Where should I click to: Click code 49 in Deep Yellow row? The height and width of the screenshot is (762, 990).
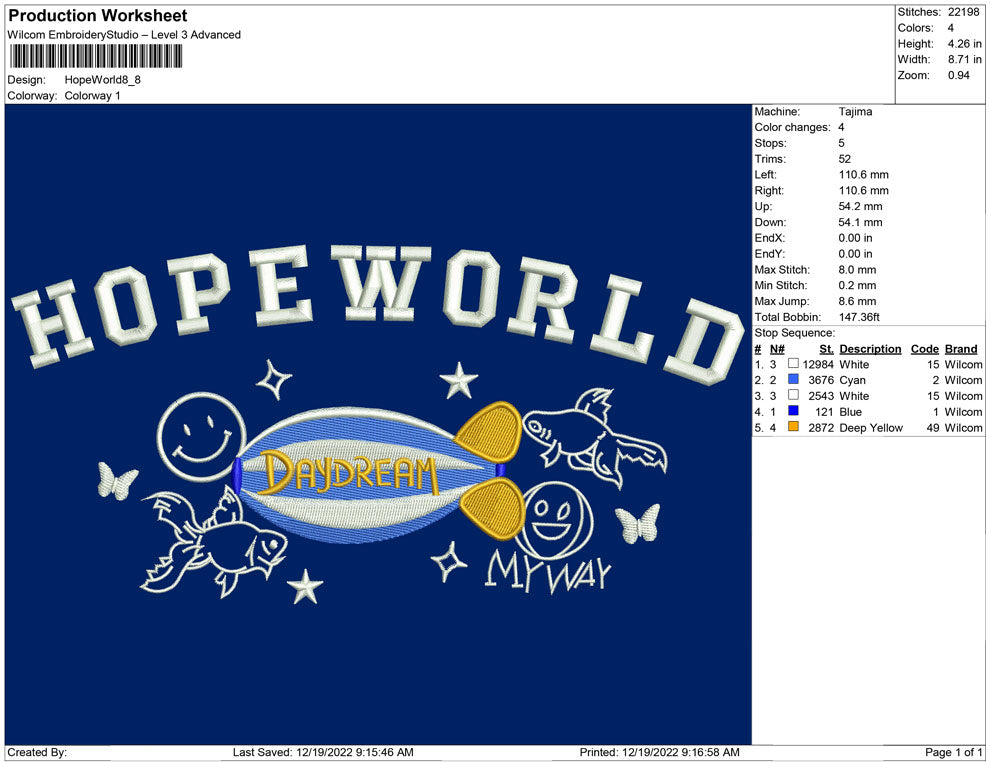point(933,427)
